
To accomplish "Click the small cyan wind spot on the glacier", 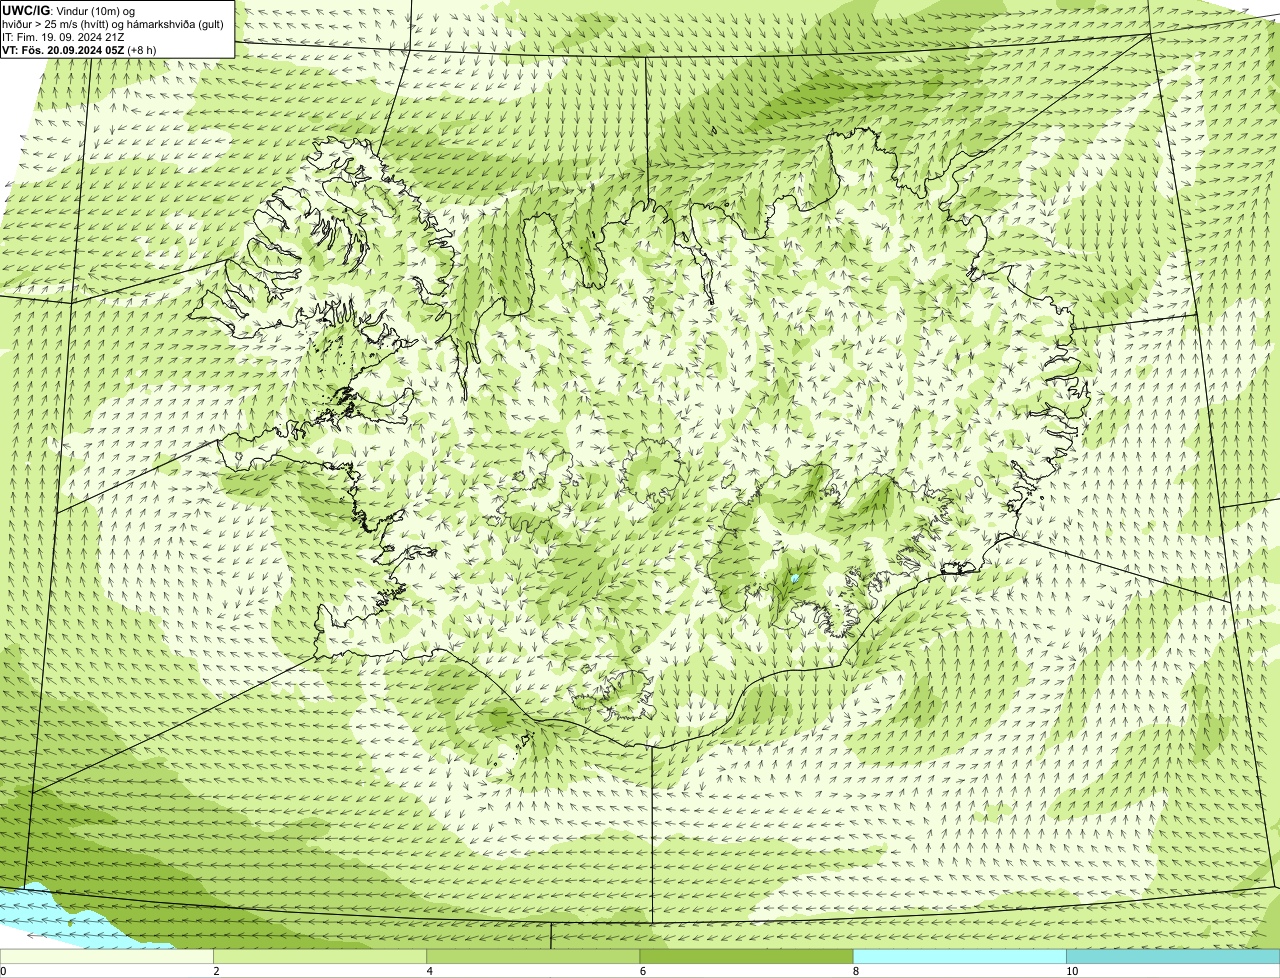I will coord(795,578).
